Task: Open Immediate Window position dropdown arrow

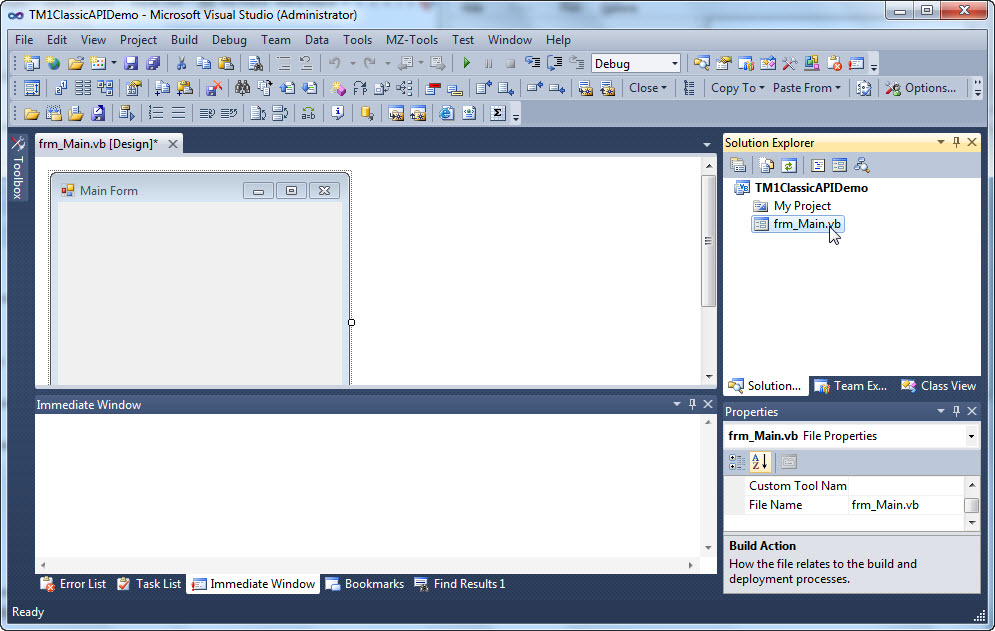Action: point(676,404)
